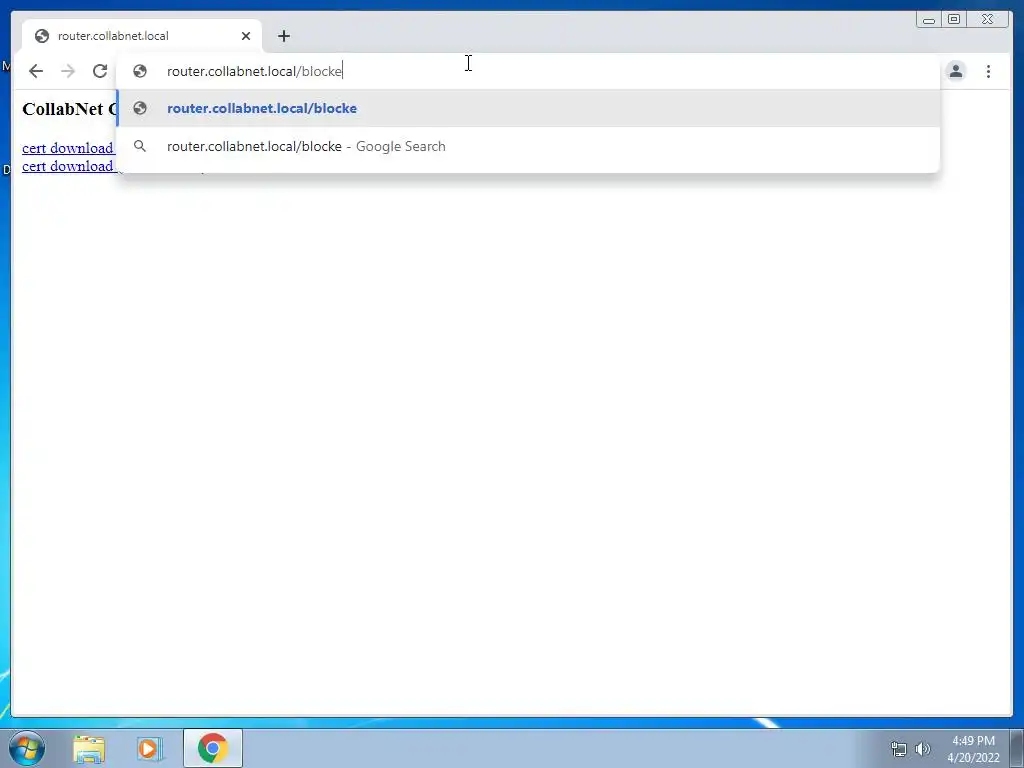Click the network status tray icon

click(899, 749)
